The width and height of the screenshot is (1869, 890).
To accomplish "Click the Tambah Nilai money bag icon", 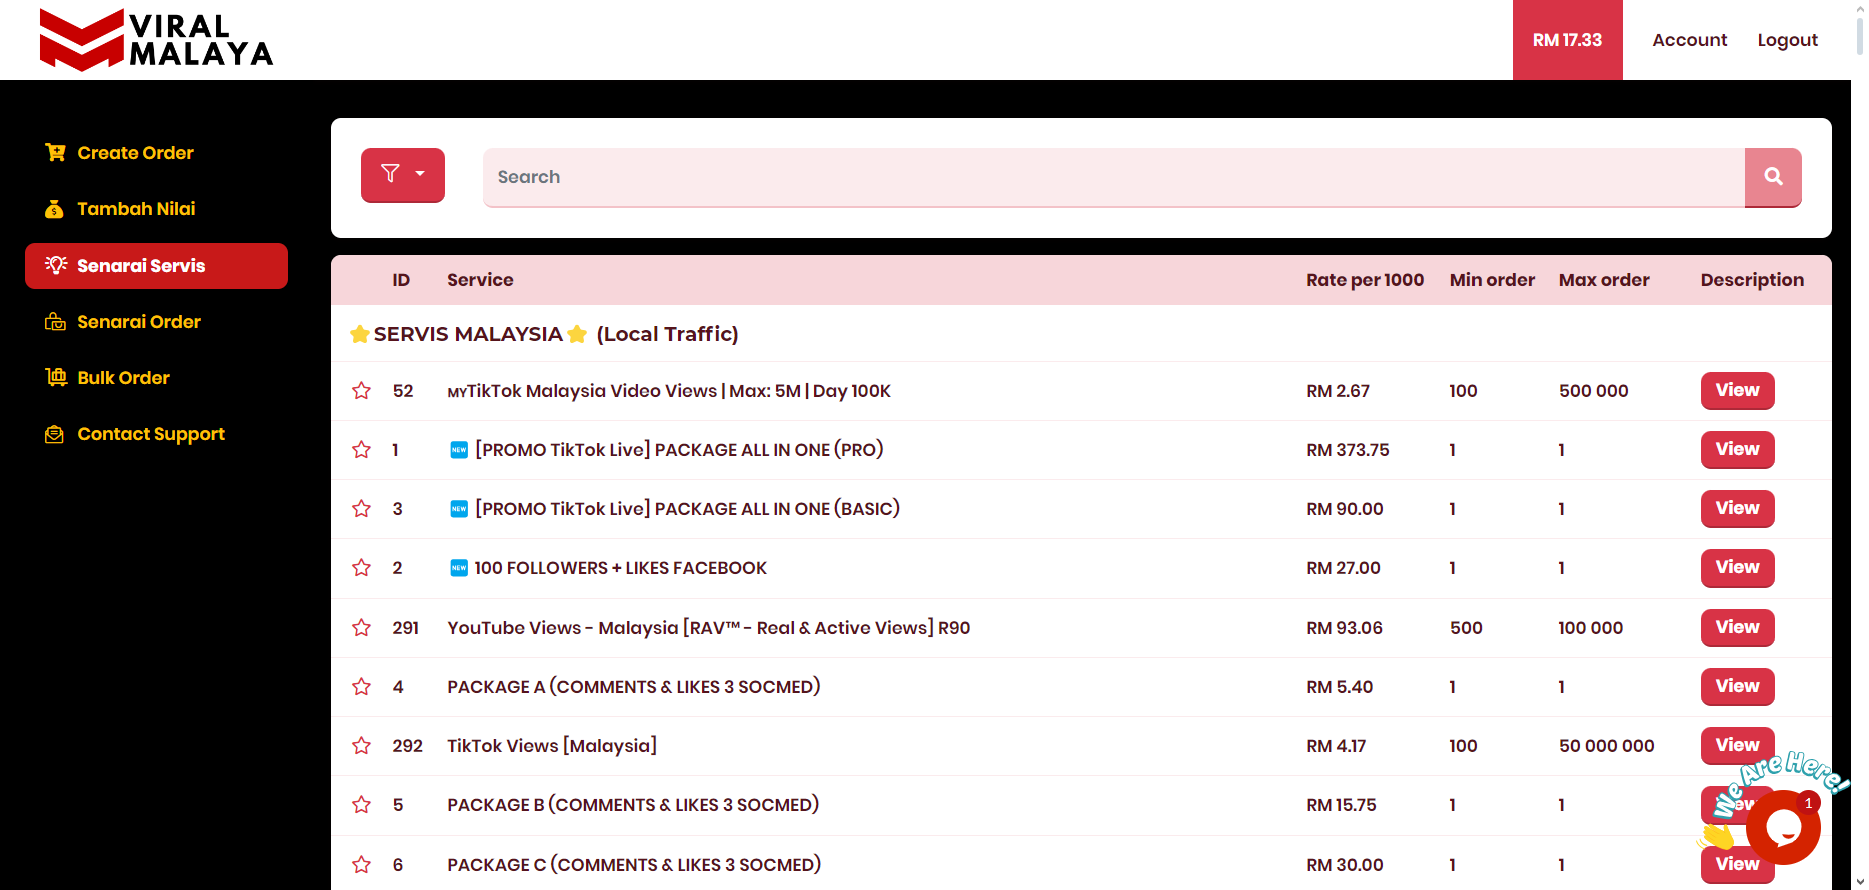I will pyautogui.click(x=55, y=209).
